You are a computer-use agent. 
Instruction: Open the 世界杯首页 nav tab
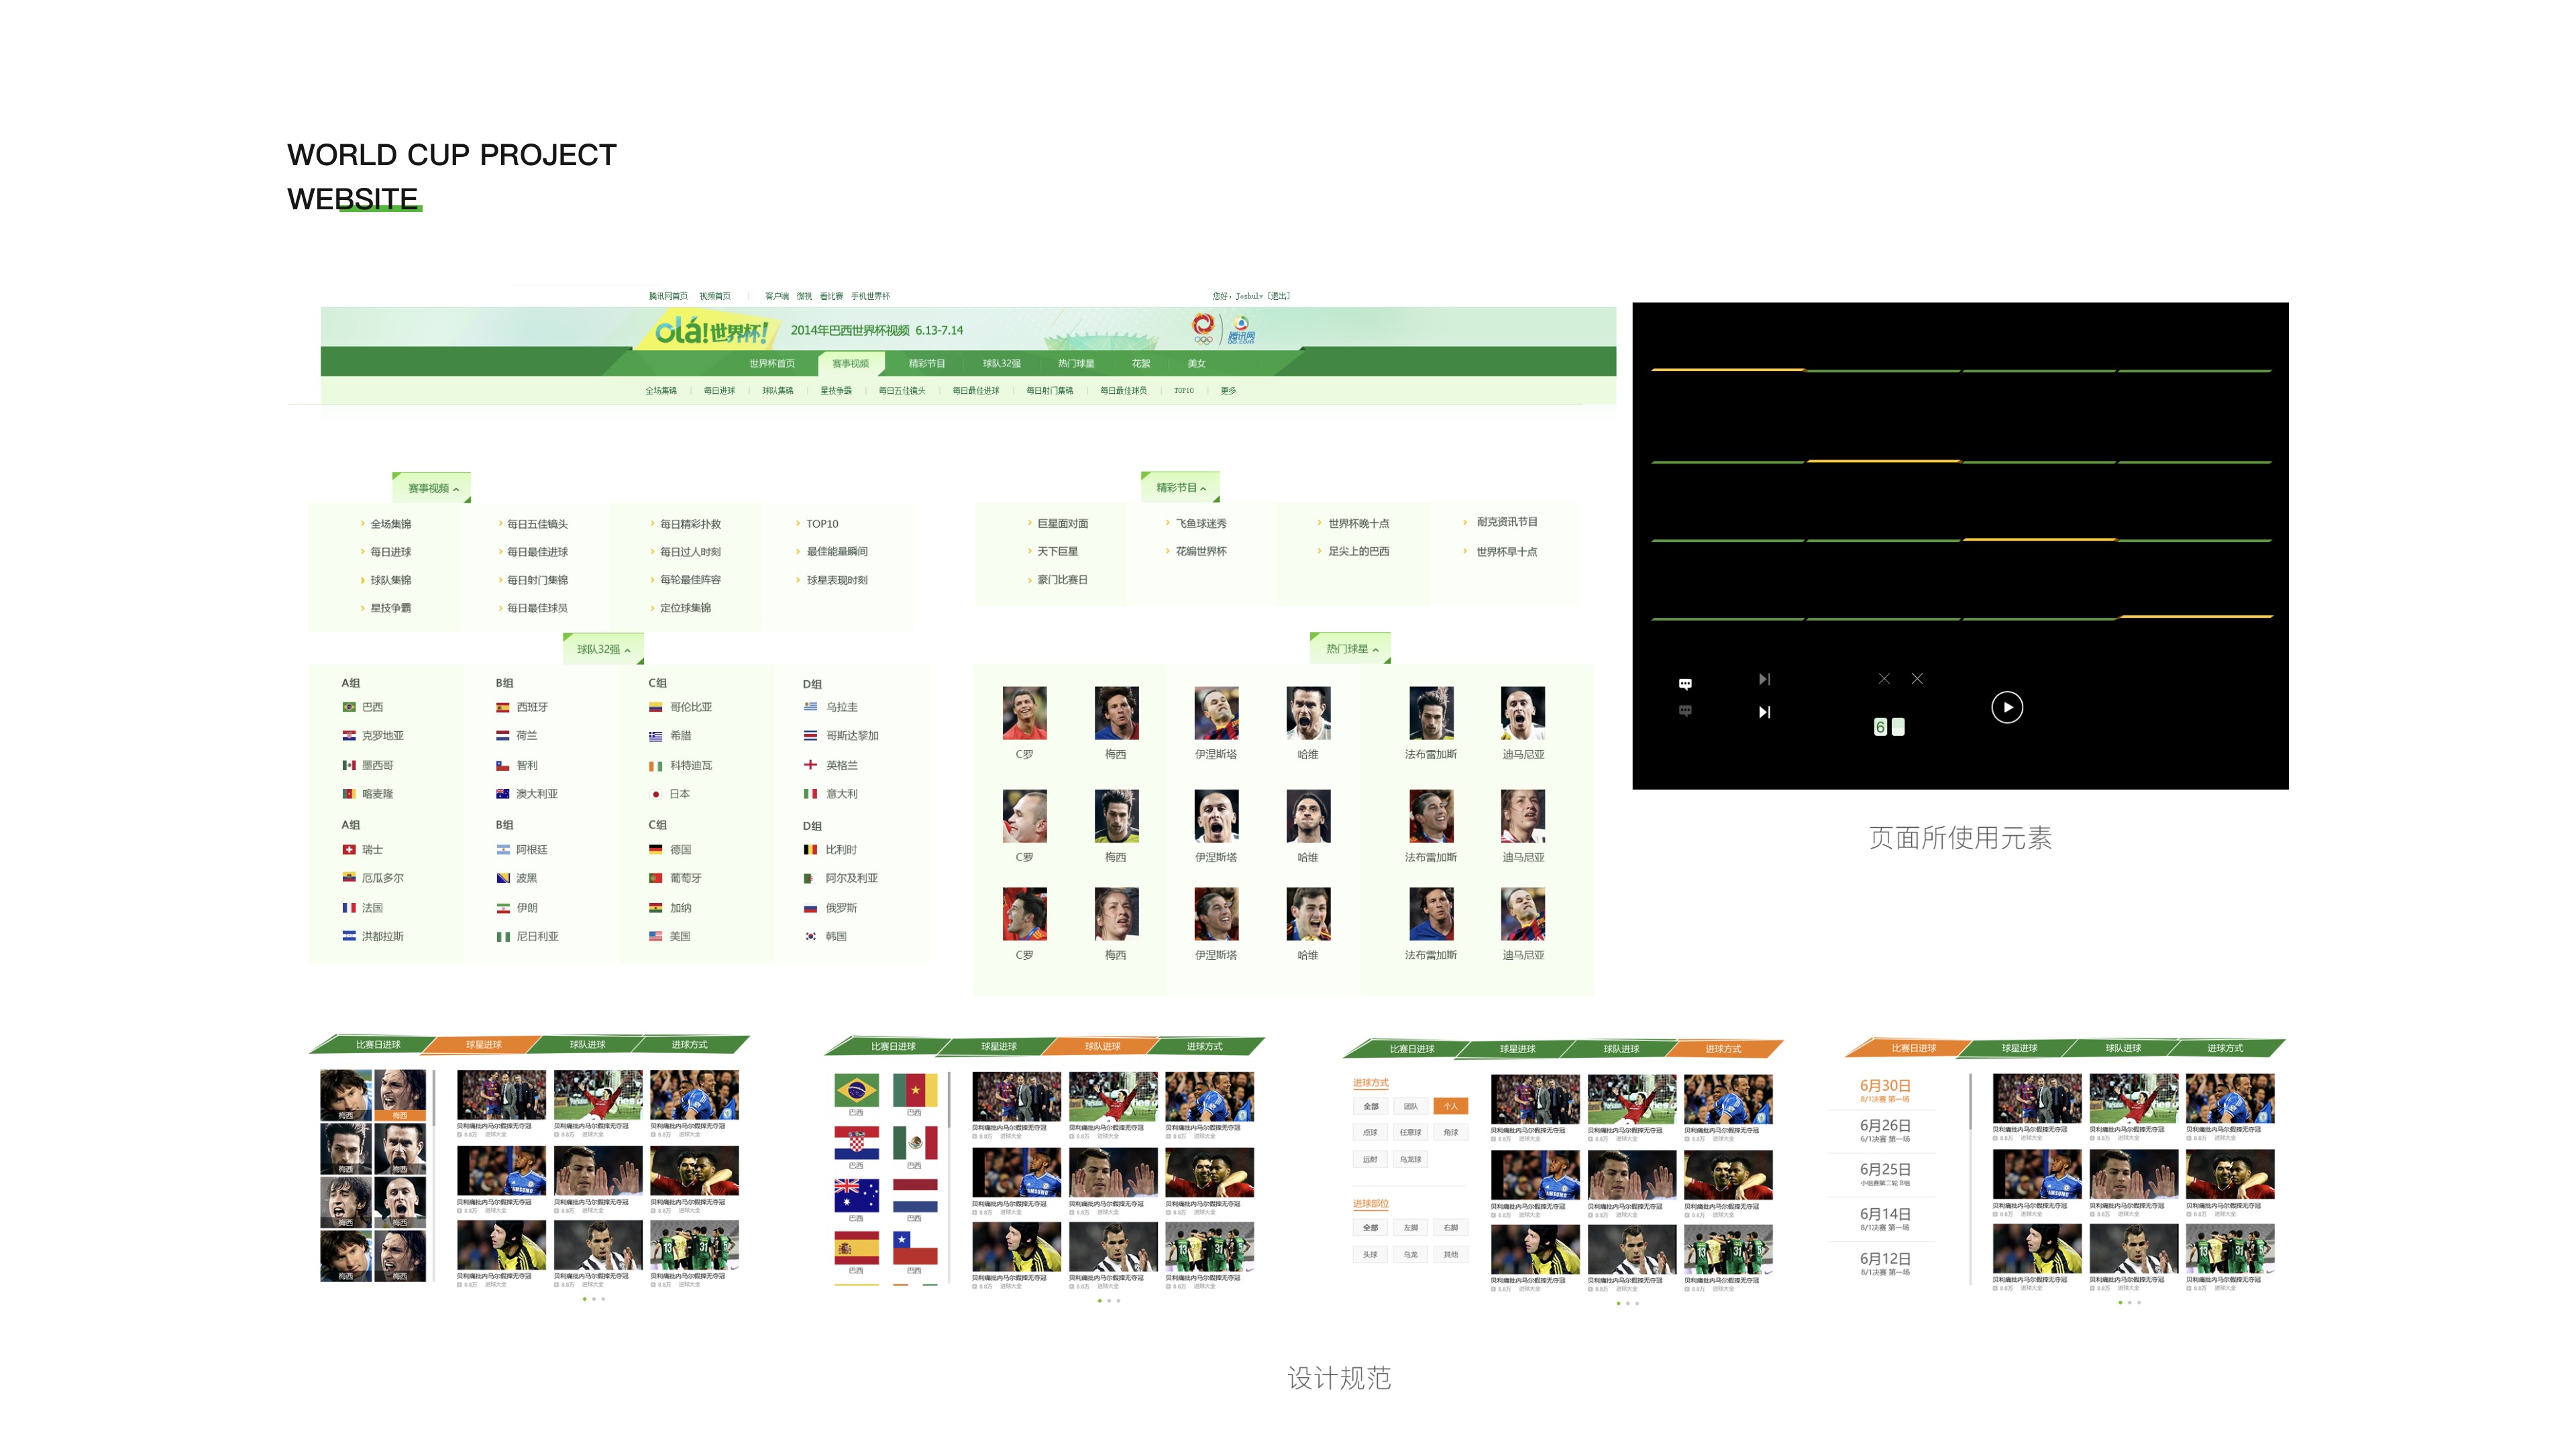(x=772, y=364)
